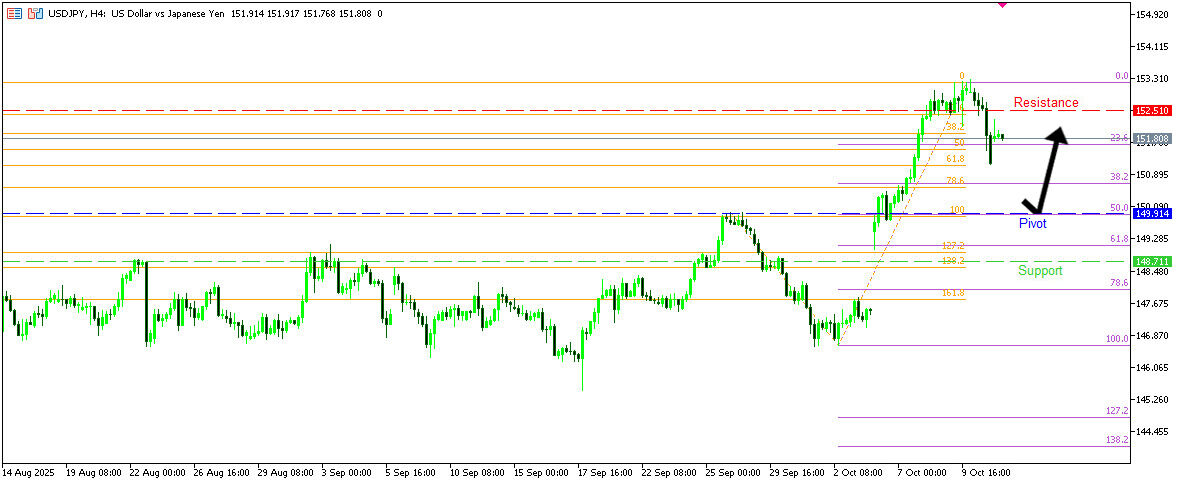This screenshot has width=1183, height=484.
Task: Select the green Support text label
Action: click(1040, 271)
